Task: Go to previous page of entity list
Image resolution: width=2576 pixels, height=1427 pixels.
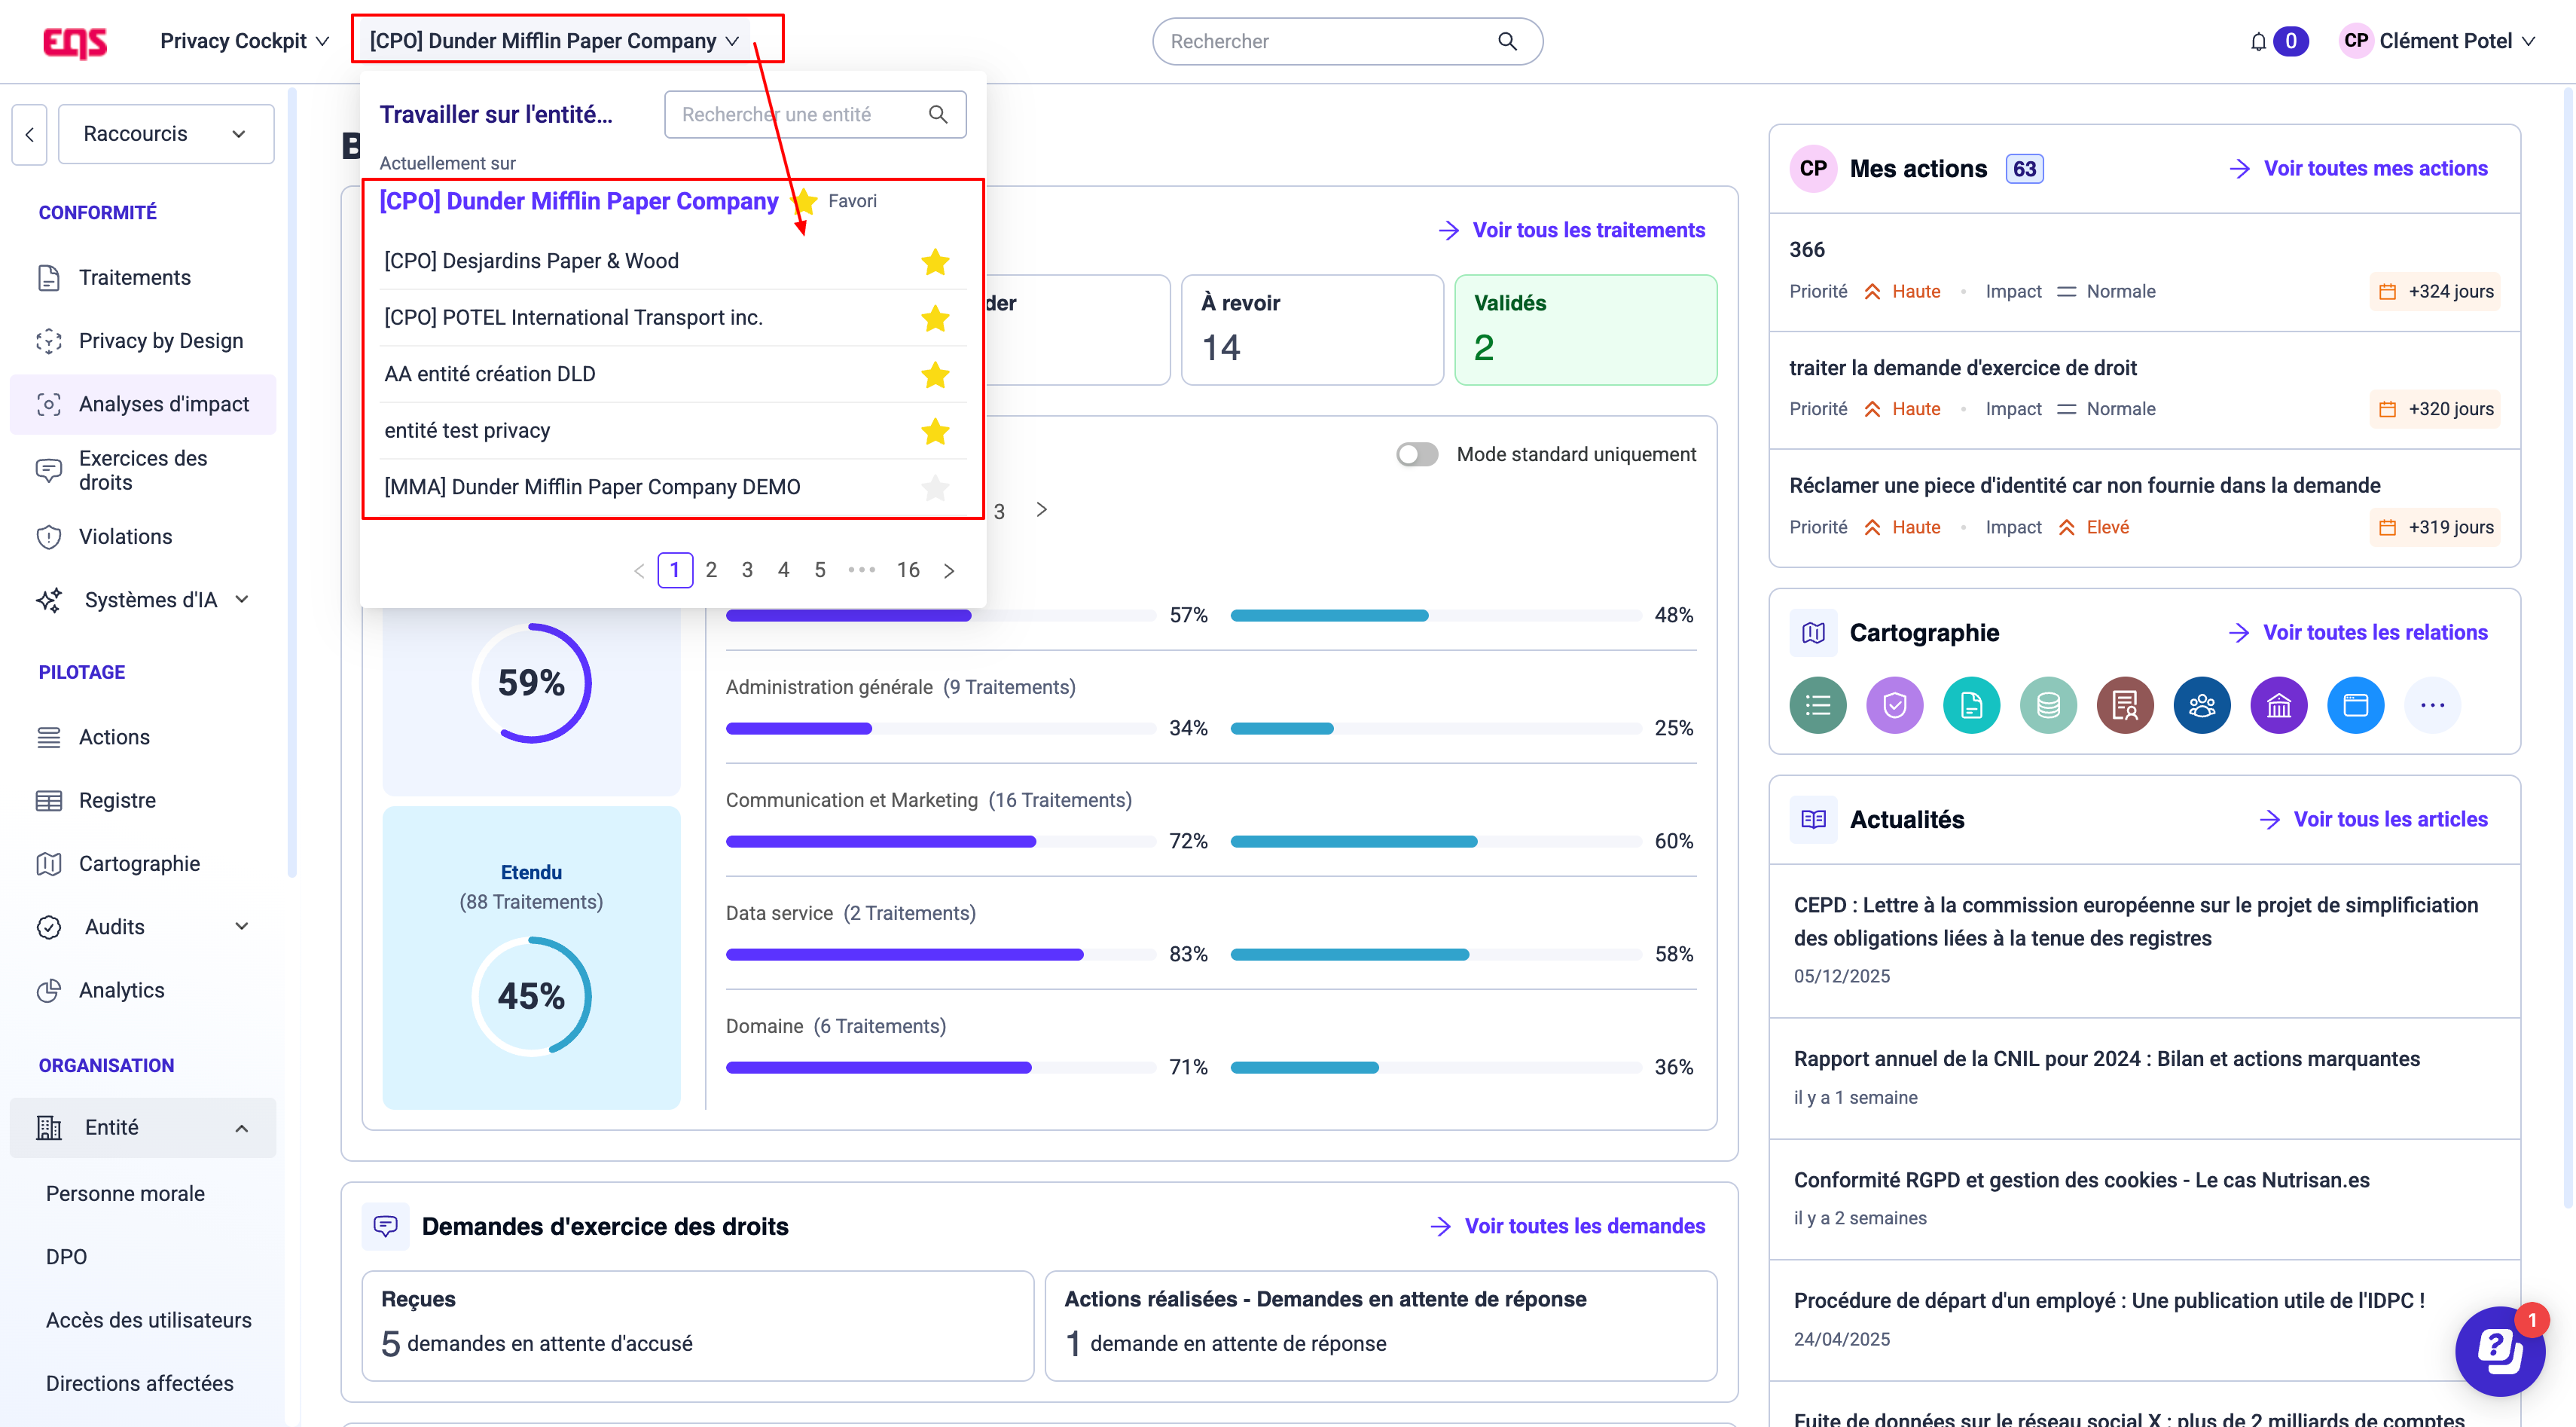Action: coord(639,570)
